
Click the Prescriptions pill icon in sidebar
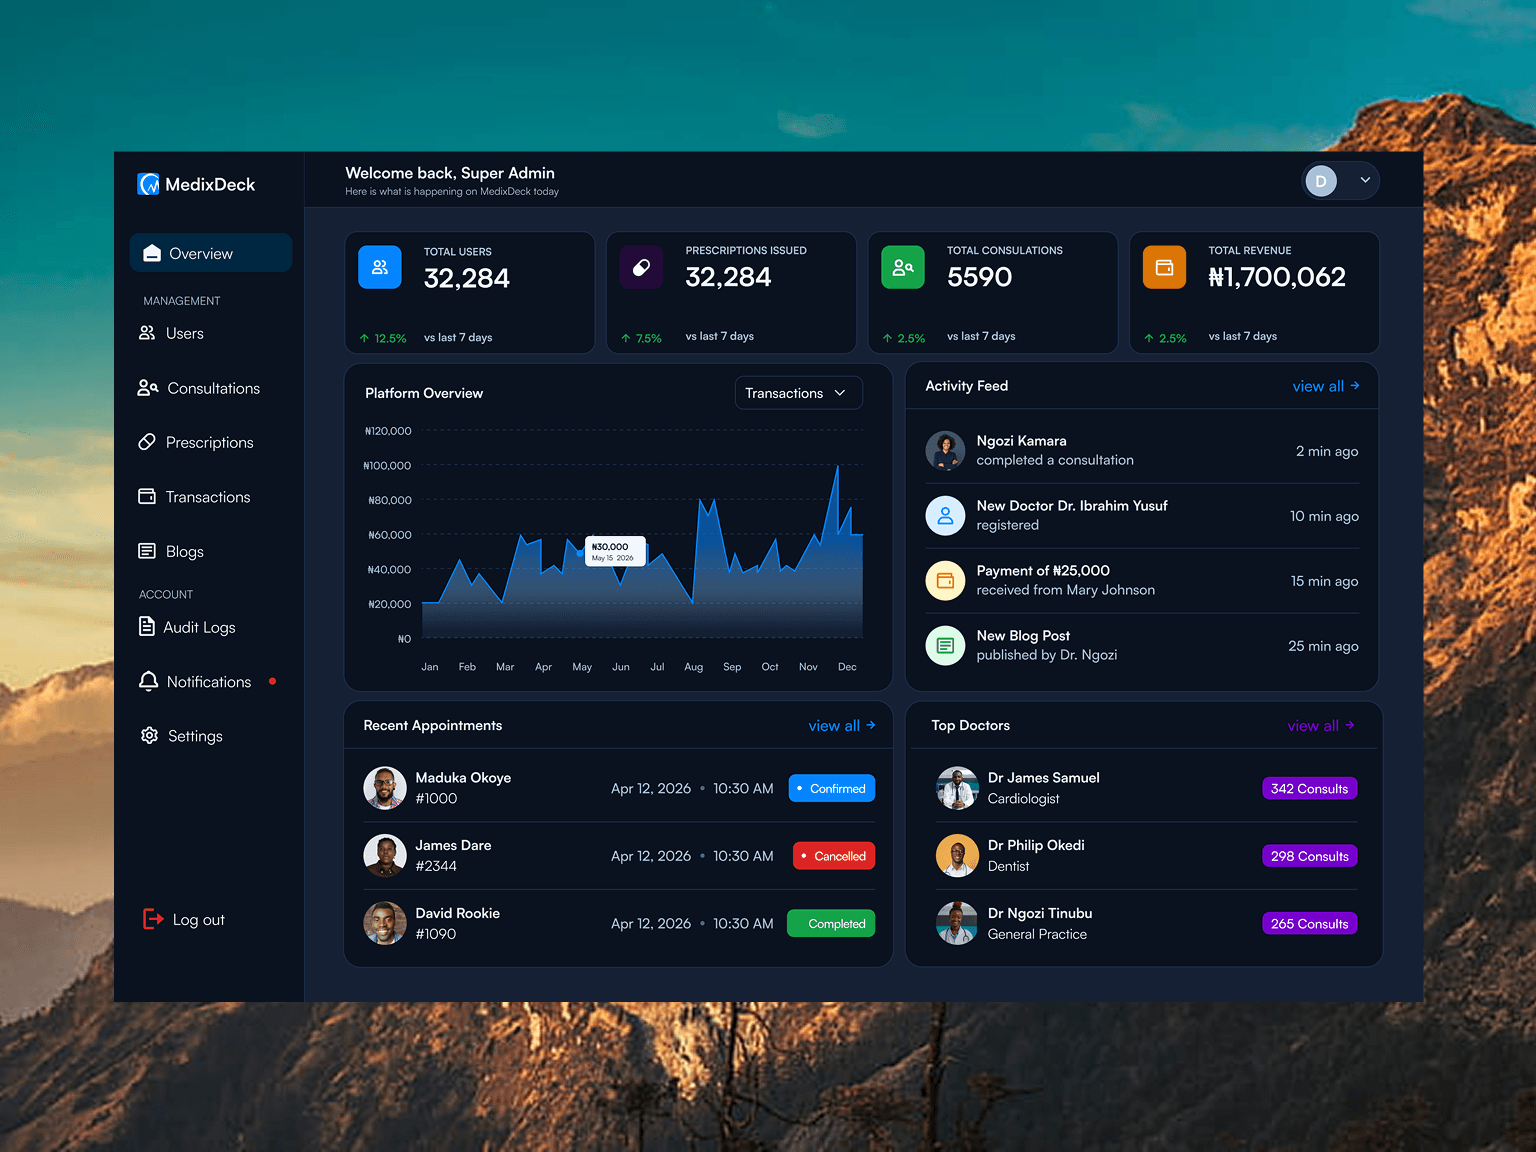[147, 442]
